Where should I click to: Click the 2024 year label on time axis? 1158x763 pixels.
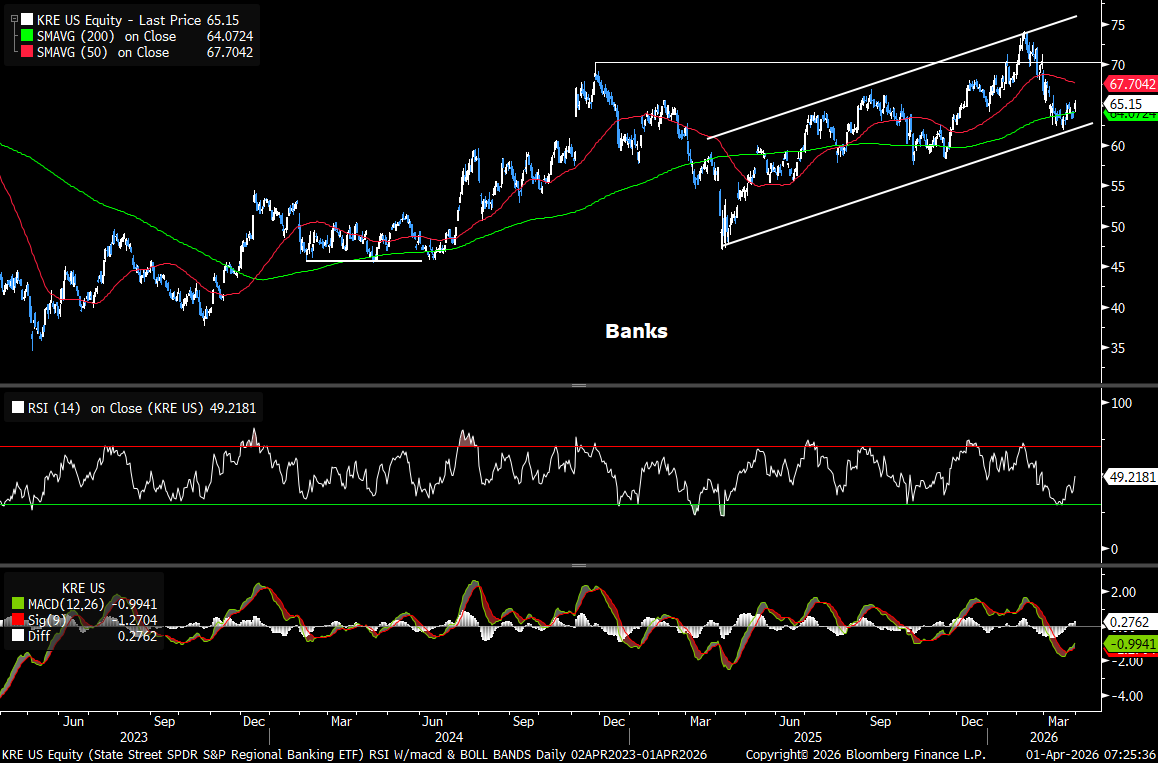448,737
